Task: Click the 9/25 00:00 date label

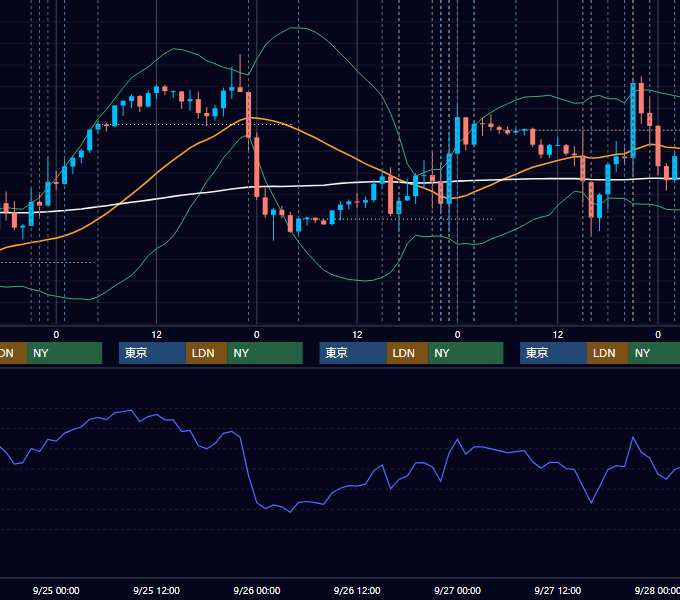Action: coord(56,590)
